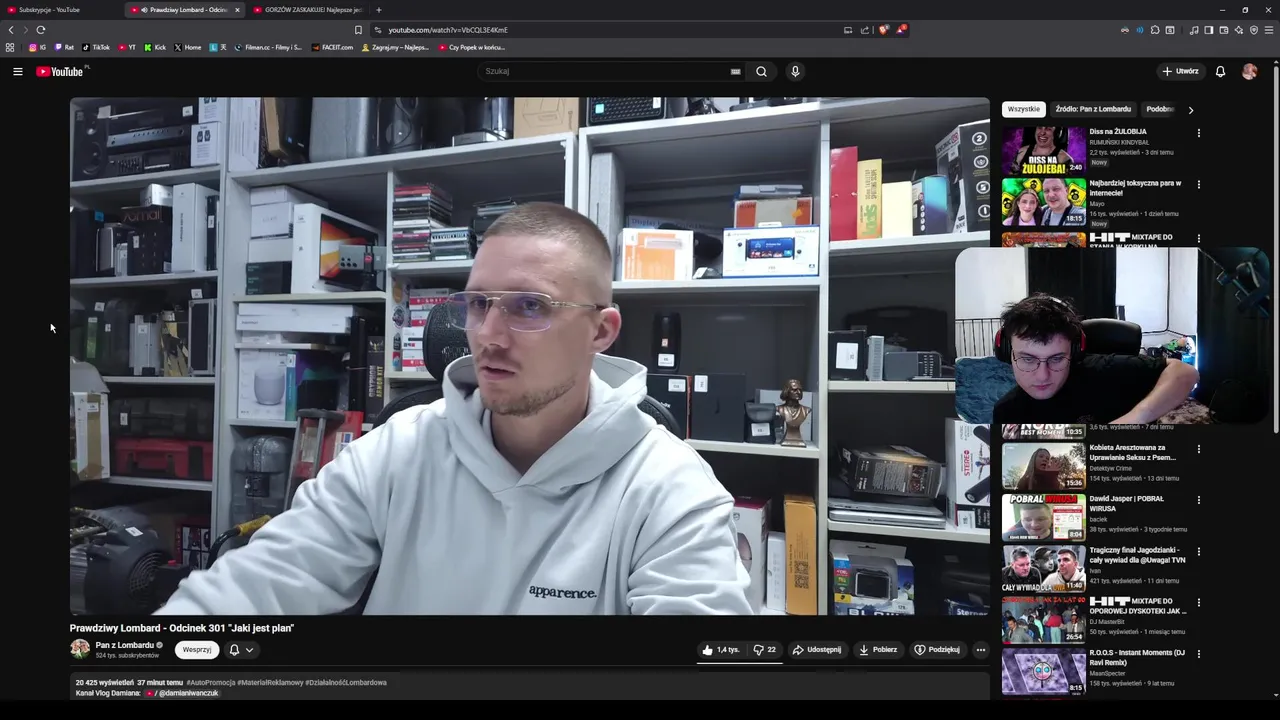Open YouTube notifications bell
Screen dimensions: 1280x720
(1220, 71)
